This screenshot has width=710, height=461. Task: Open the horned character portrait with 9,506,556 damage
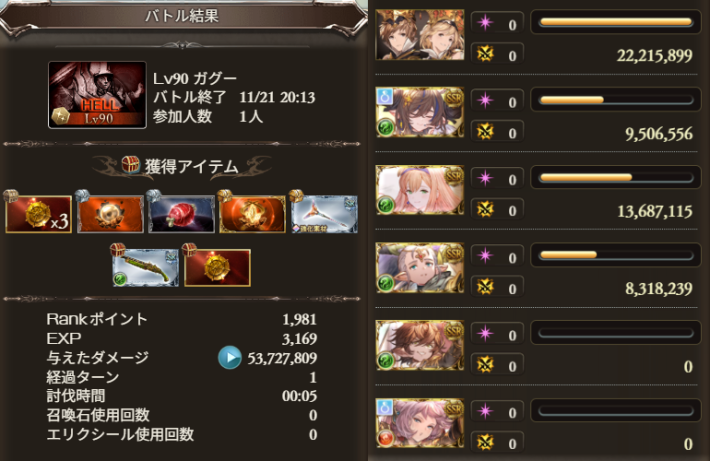pos(420,112)
